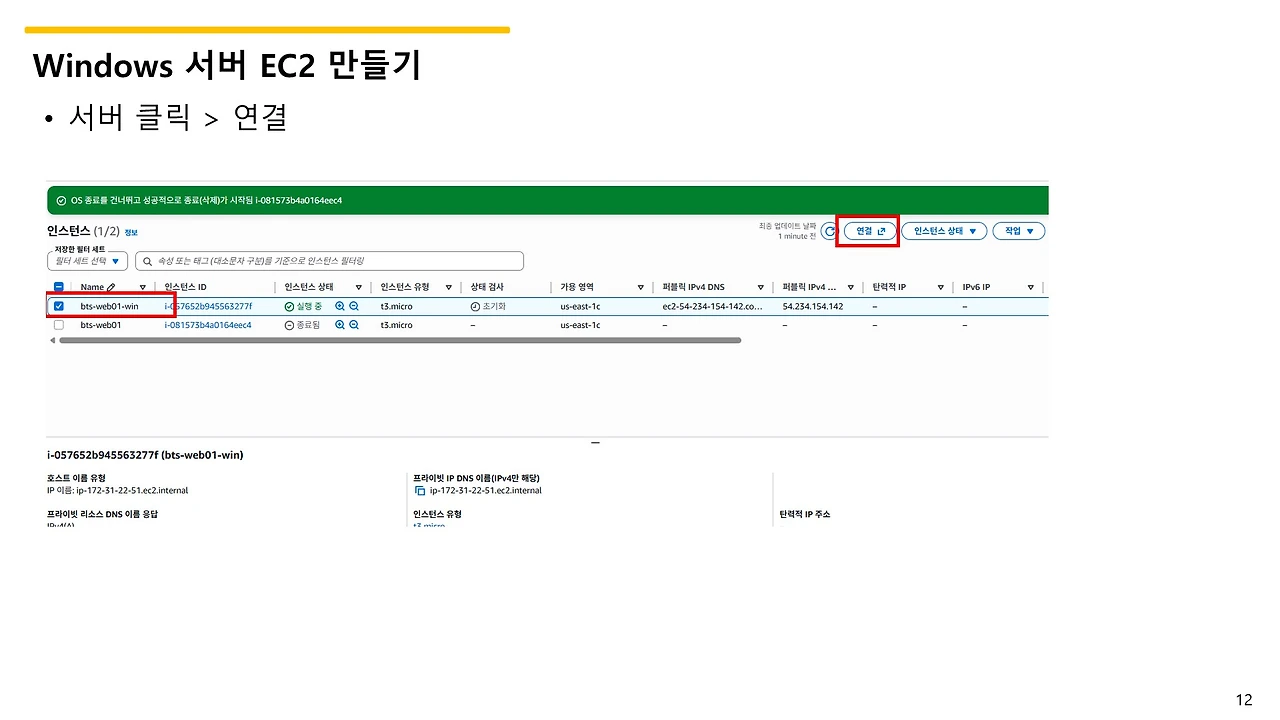
Task: Click the horizontal table scrollbar
Action: 400,340
